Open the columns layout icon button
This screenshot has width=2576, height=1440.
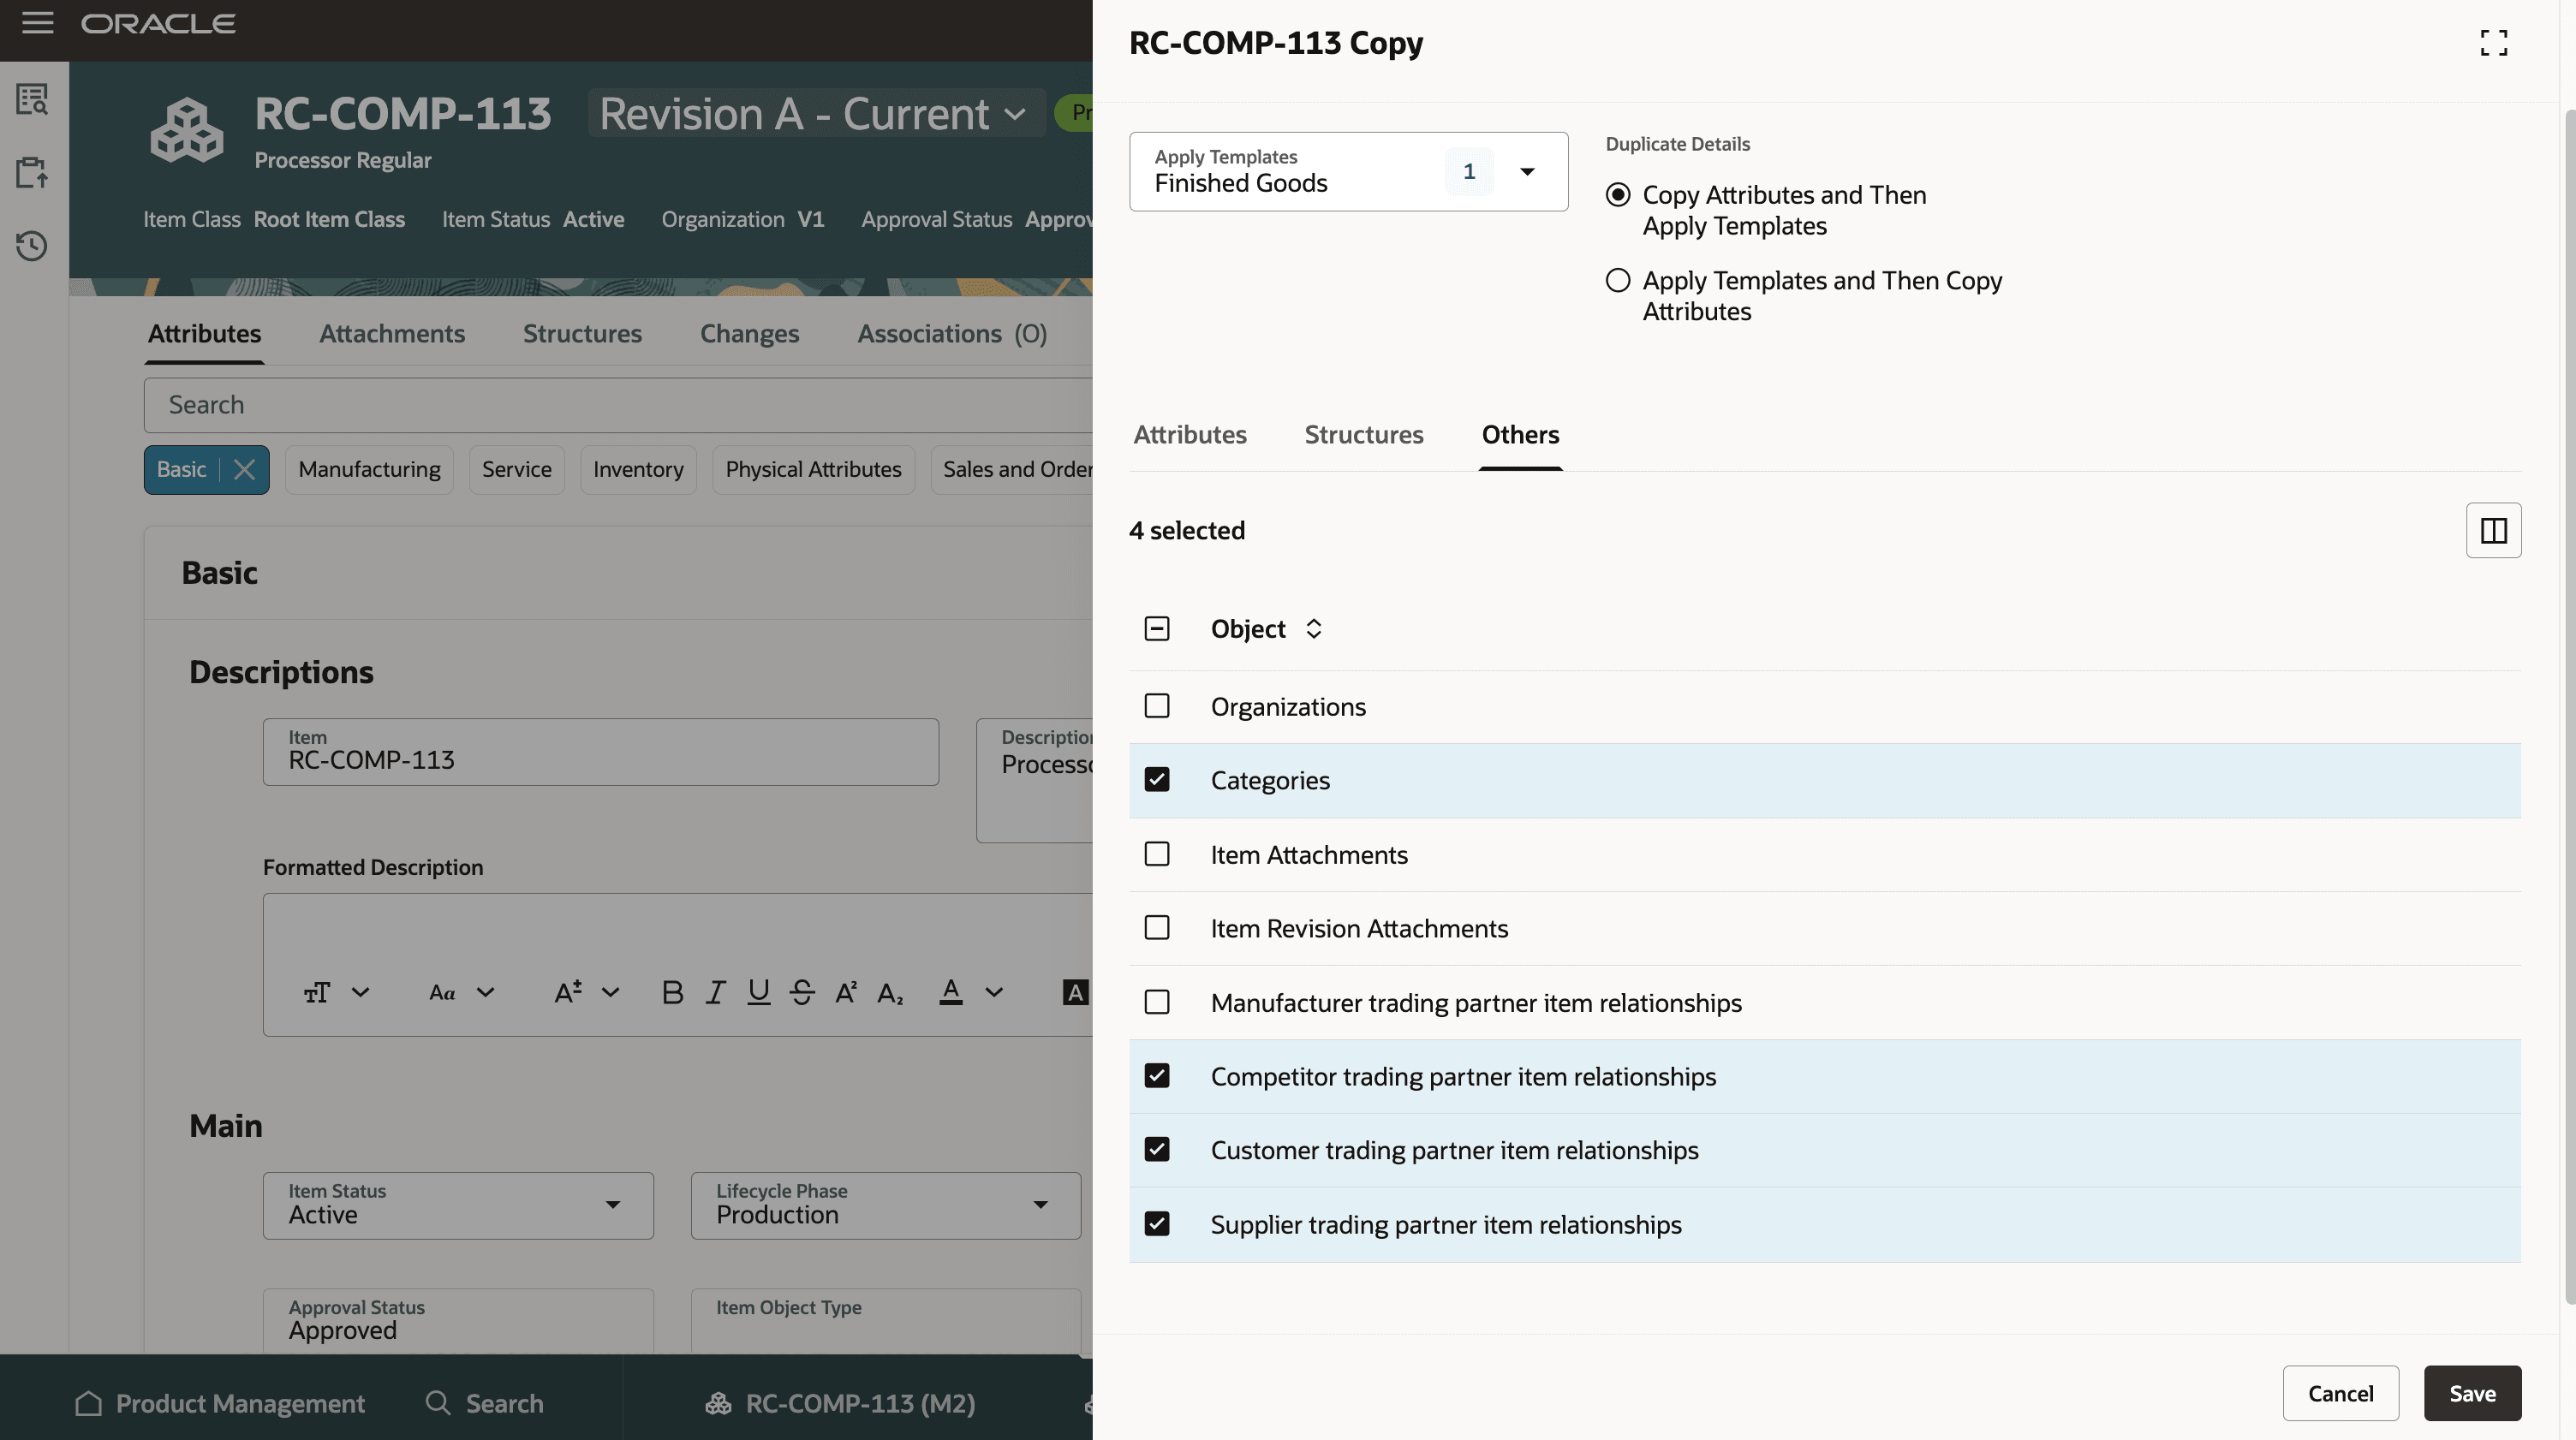[2493, 530]
